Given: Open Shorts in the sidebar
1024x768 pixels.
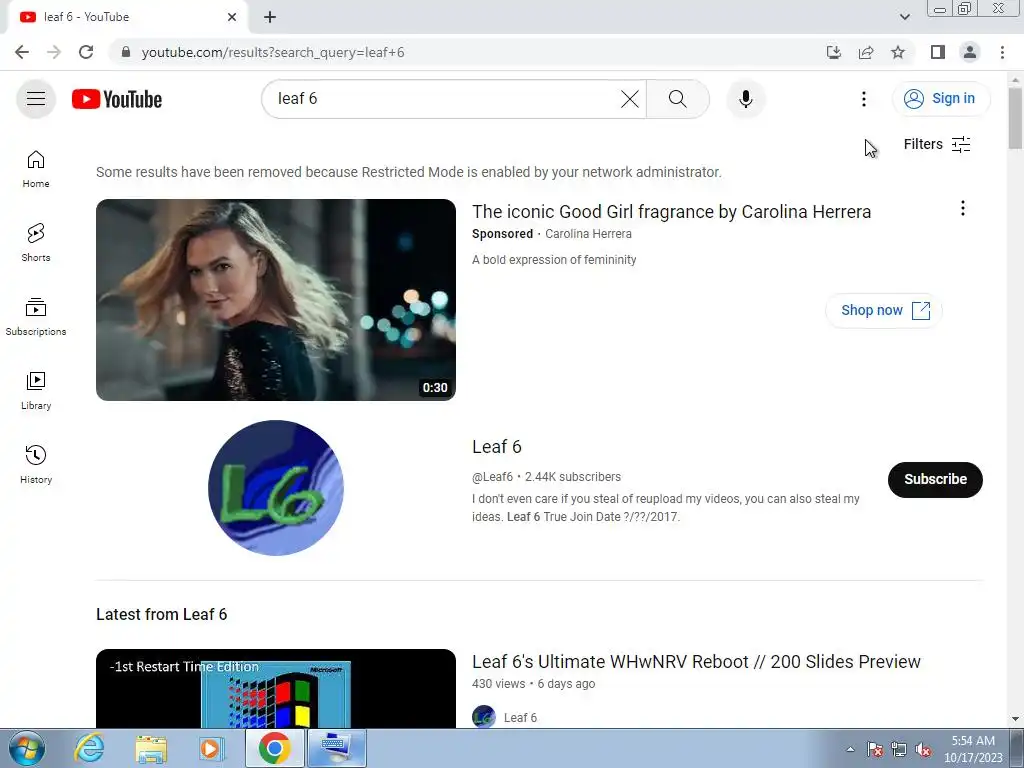Looking at the screenshot, I should coord(36,243).
